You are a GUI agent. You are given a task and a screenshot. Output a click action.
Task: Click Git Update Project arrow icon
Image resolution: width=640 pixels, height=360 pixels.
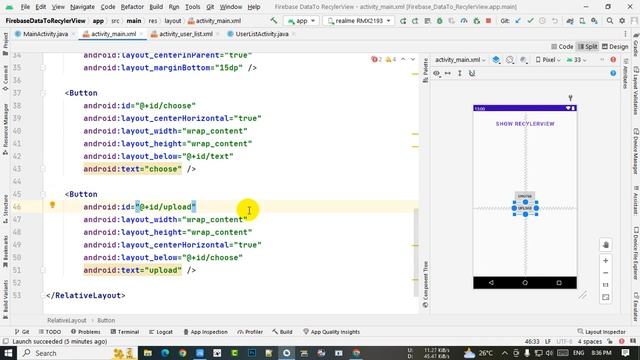click(518, 21)
